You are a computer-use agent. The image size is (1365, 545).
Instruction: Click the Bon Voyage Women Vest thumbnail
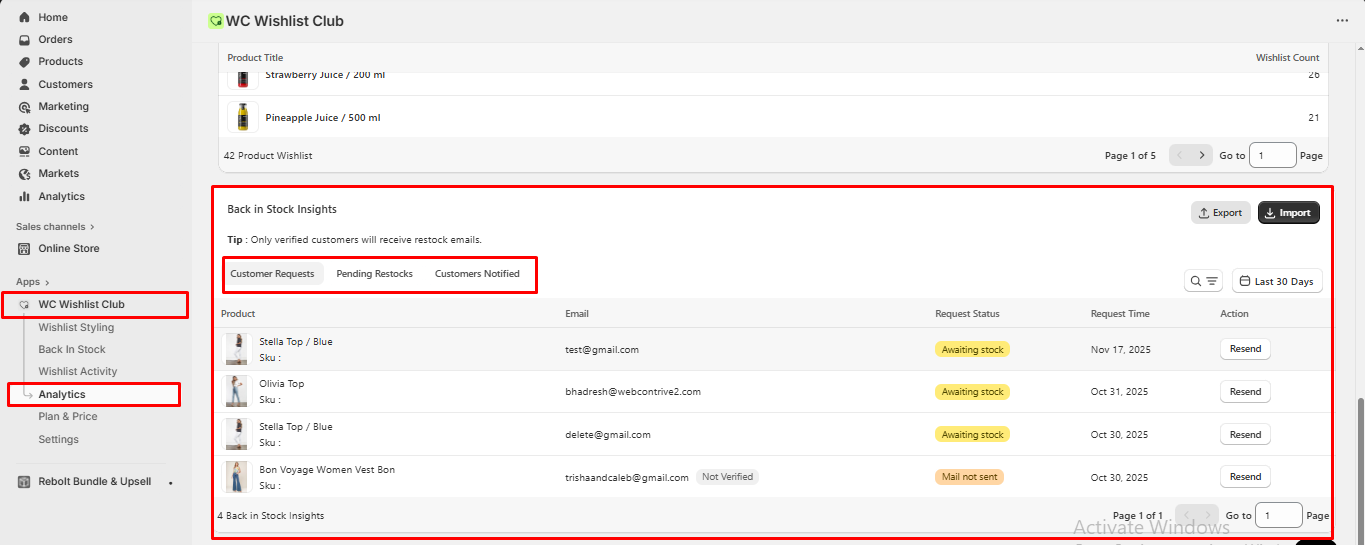click(x=237, y=477)
